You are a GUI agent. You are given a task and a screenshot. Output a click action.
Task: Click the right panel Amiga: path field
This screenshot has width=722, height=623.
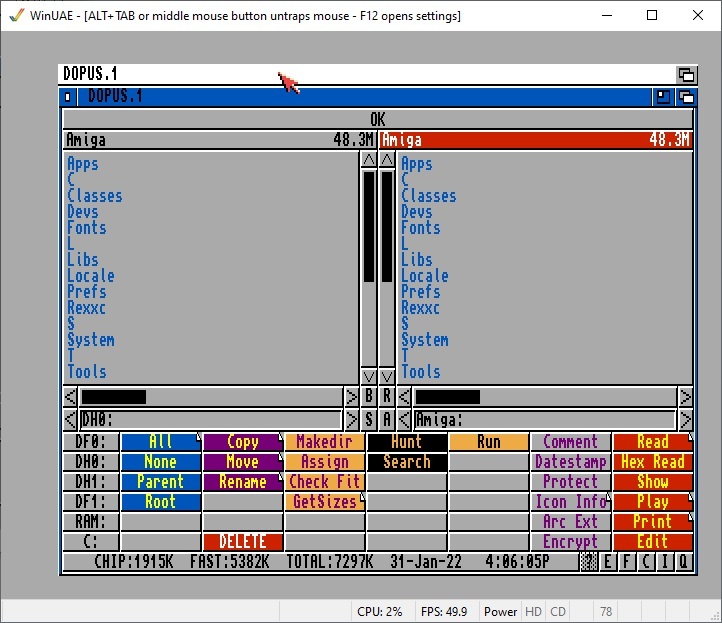(544, 419)
